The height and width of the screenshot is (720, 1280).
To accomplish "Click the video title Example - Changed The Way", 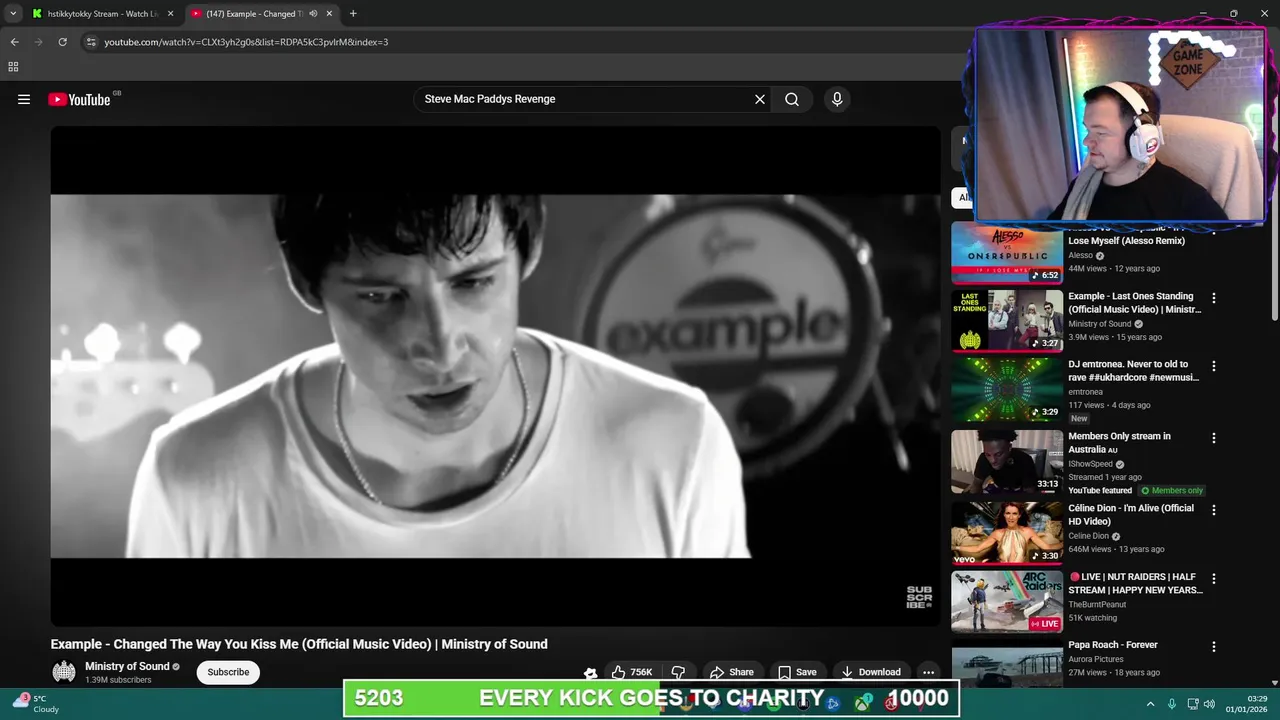I will [x=299, y=644].
